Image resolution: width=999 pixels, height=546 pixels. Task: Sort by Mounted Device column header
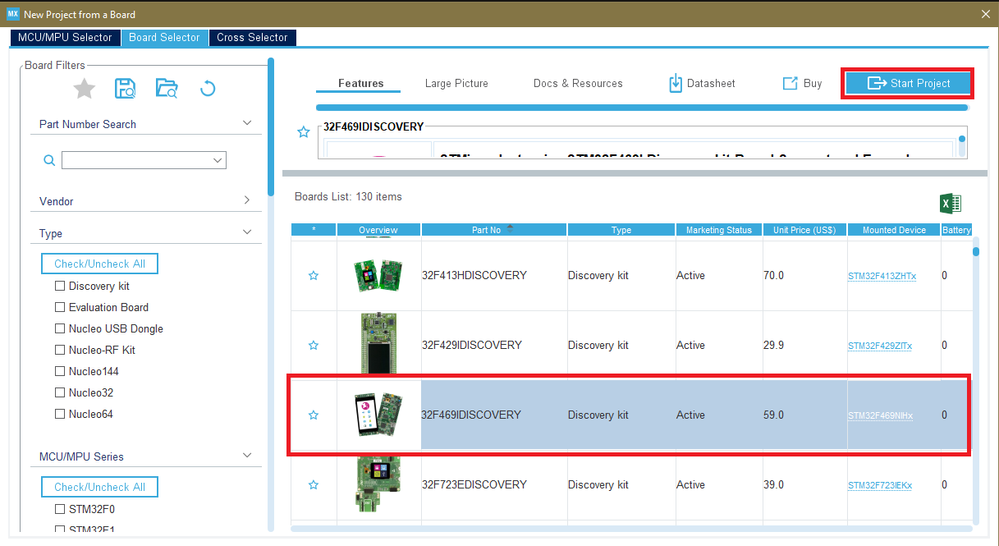click(x=894, y=229)
